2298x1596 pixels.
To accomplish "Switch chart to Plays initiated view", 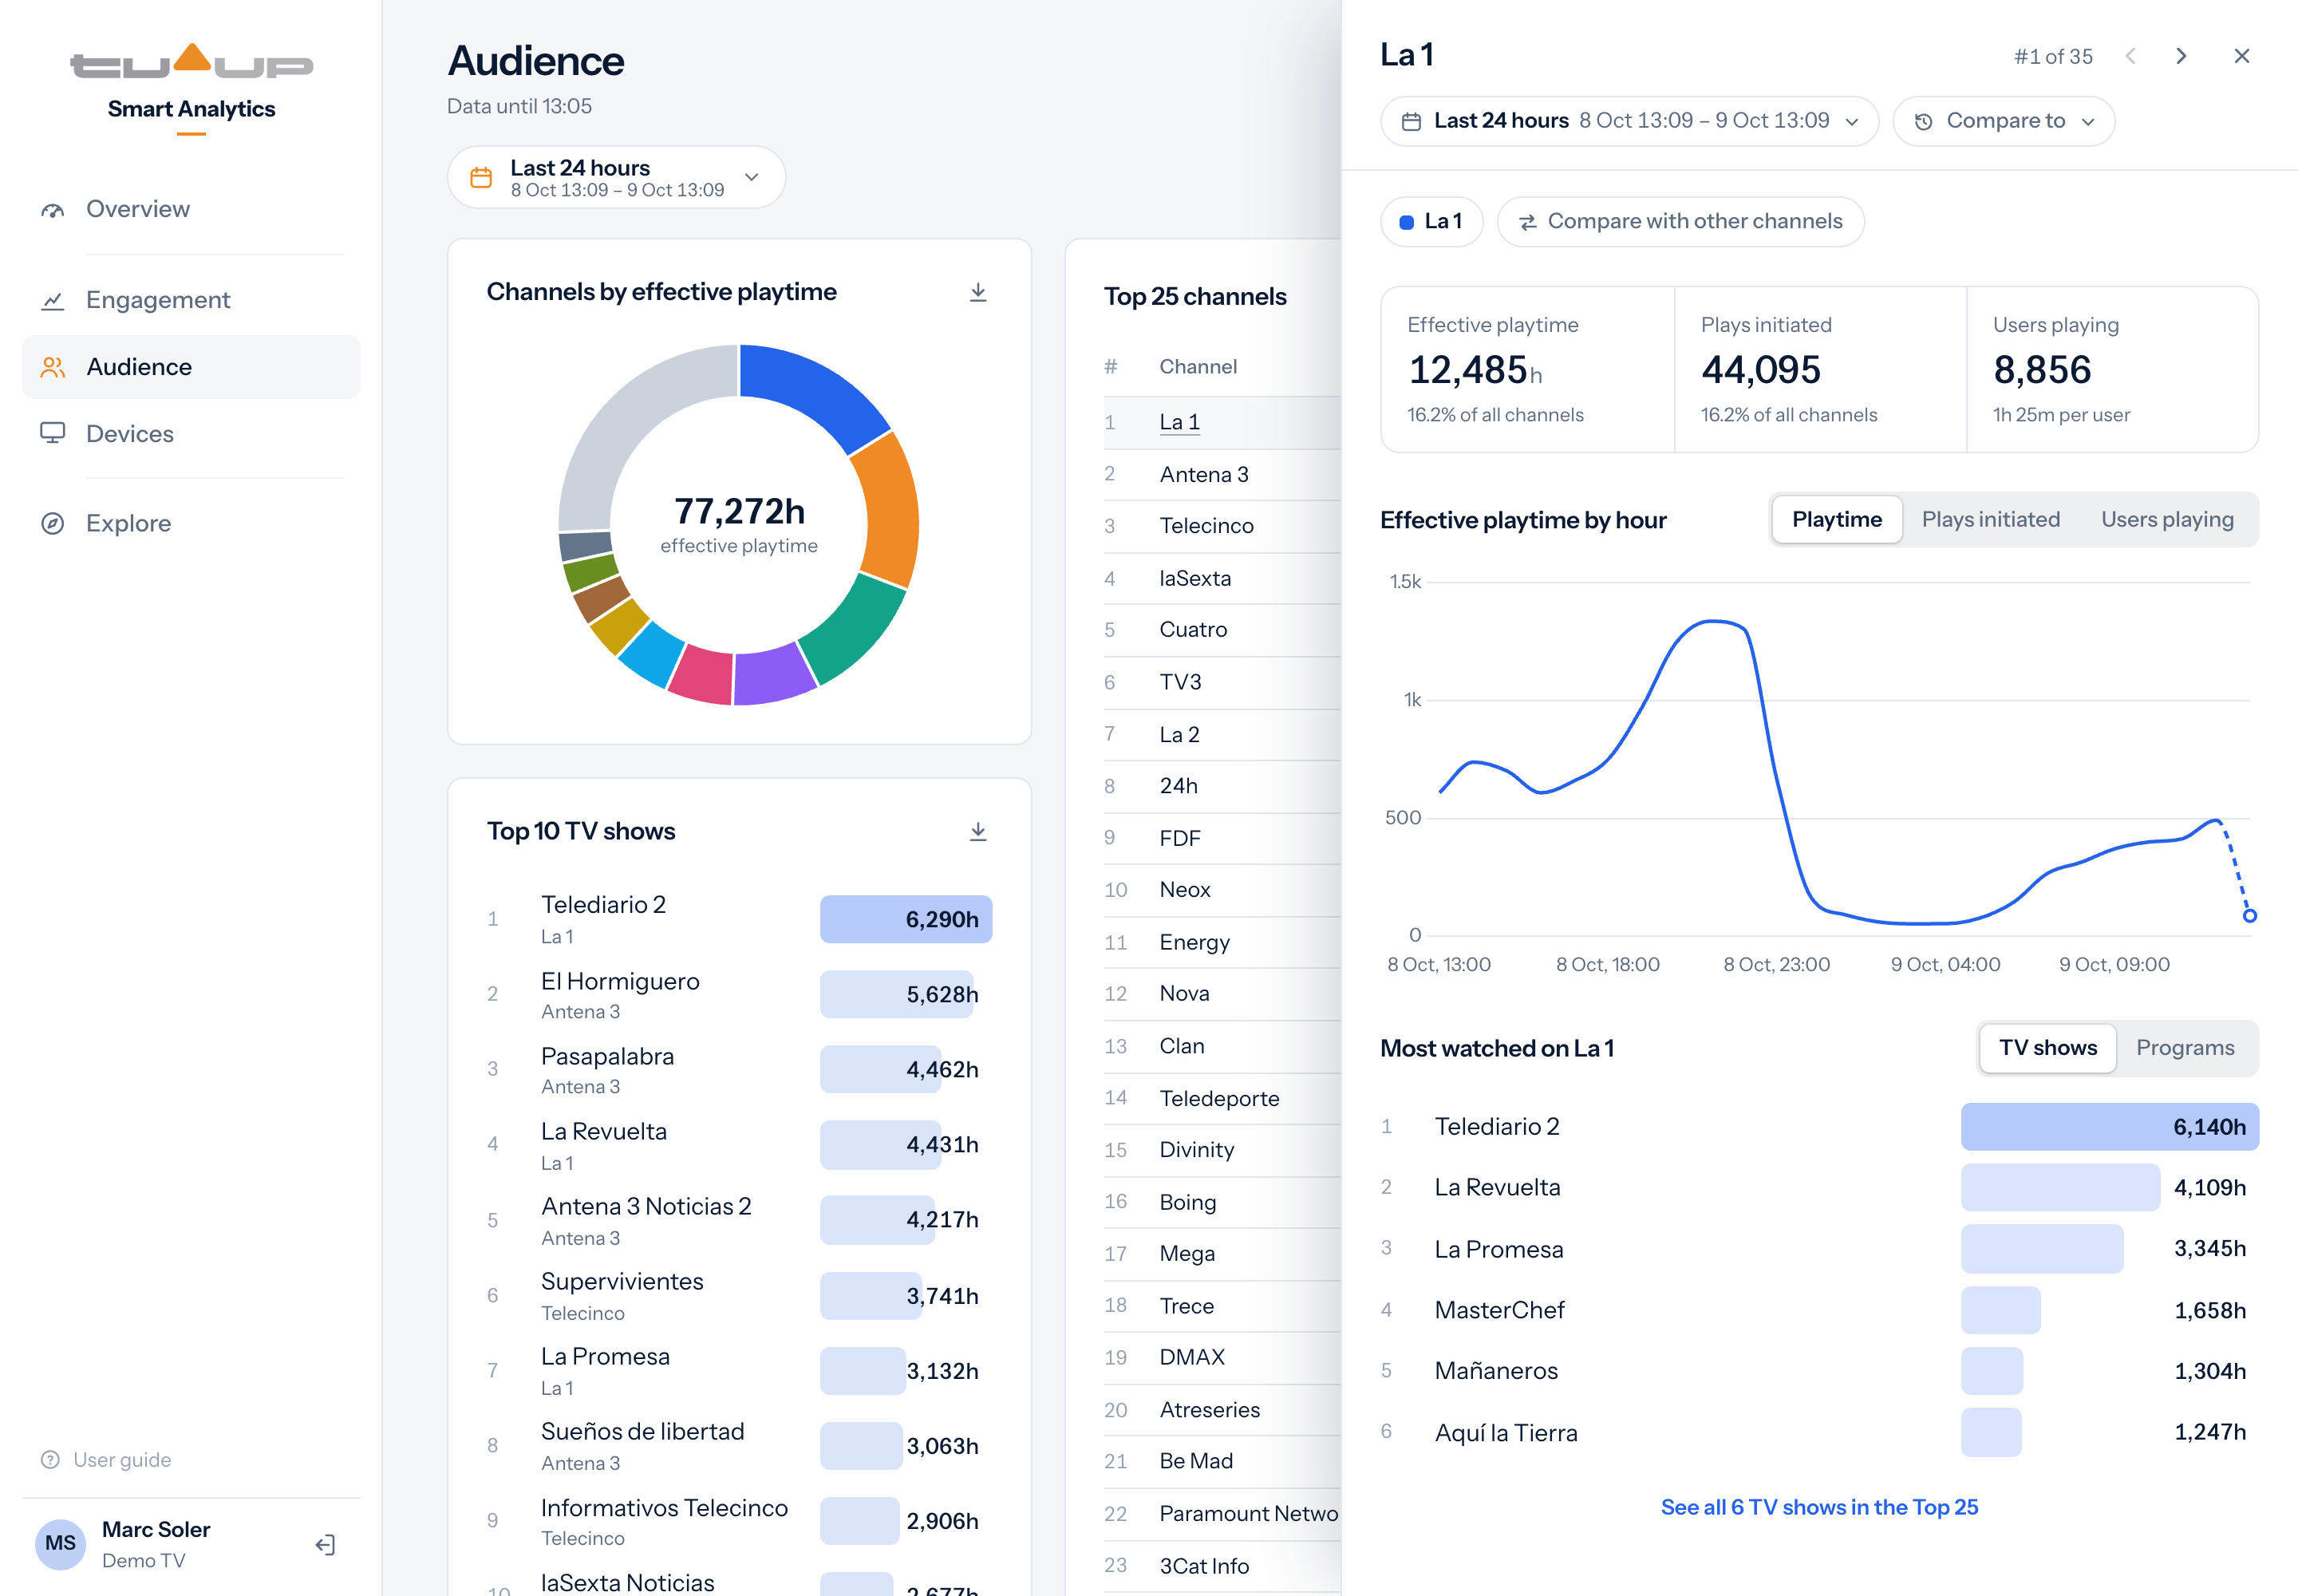I will (1990, 520).
